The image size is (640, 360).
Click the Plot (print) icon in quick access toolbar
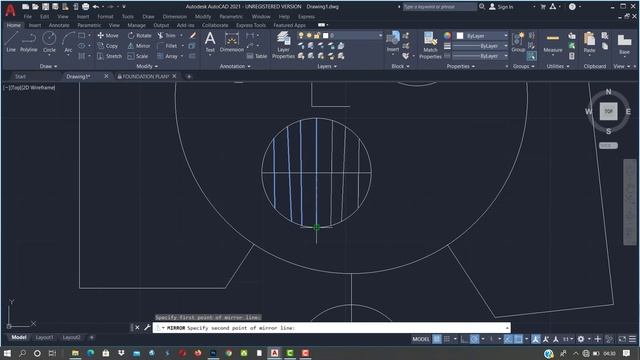[x=86, y=7]
